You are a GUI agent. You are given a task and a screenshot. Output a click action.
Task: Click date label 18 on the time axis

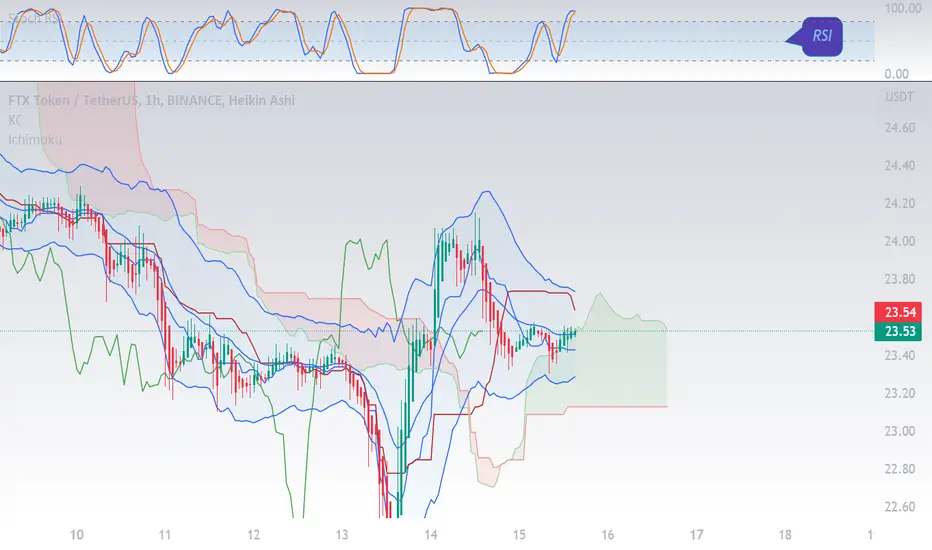[x=785, y=535]
